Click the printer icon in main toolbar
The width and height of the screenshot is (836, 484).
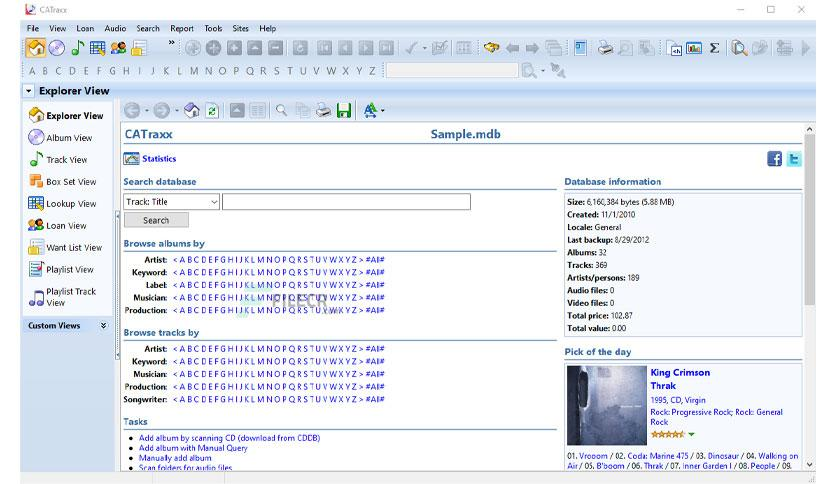pos(606,48)
